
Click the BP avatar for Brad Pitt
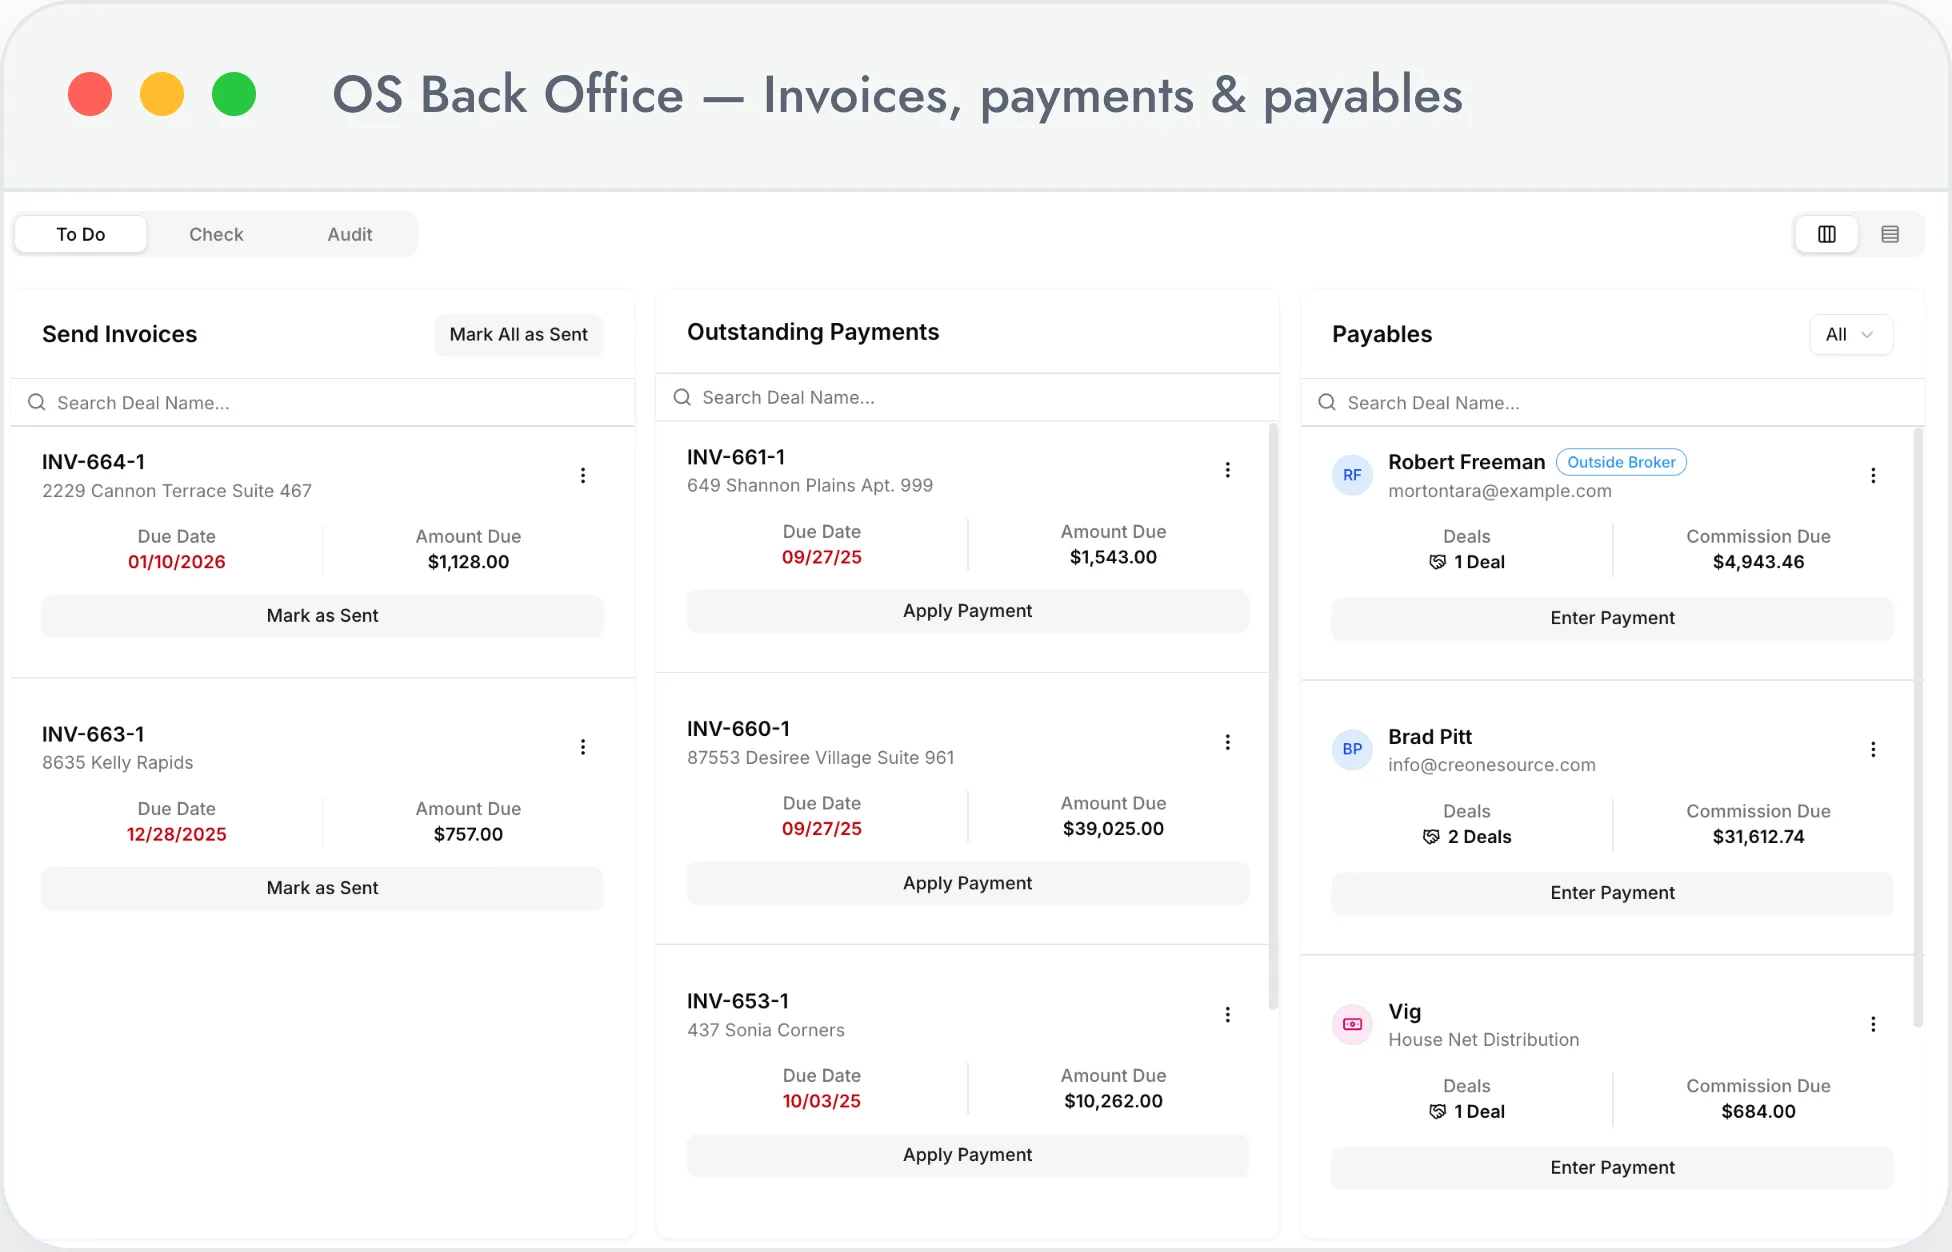point(1352,749)
